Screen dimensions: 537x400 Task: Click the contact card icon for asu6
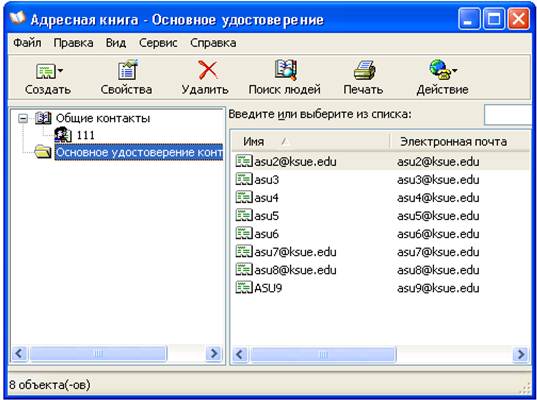point(244,234)
